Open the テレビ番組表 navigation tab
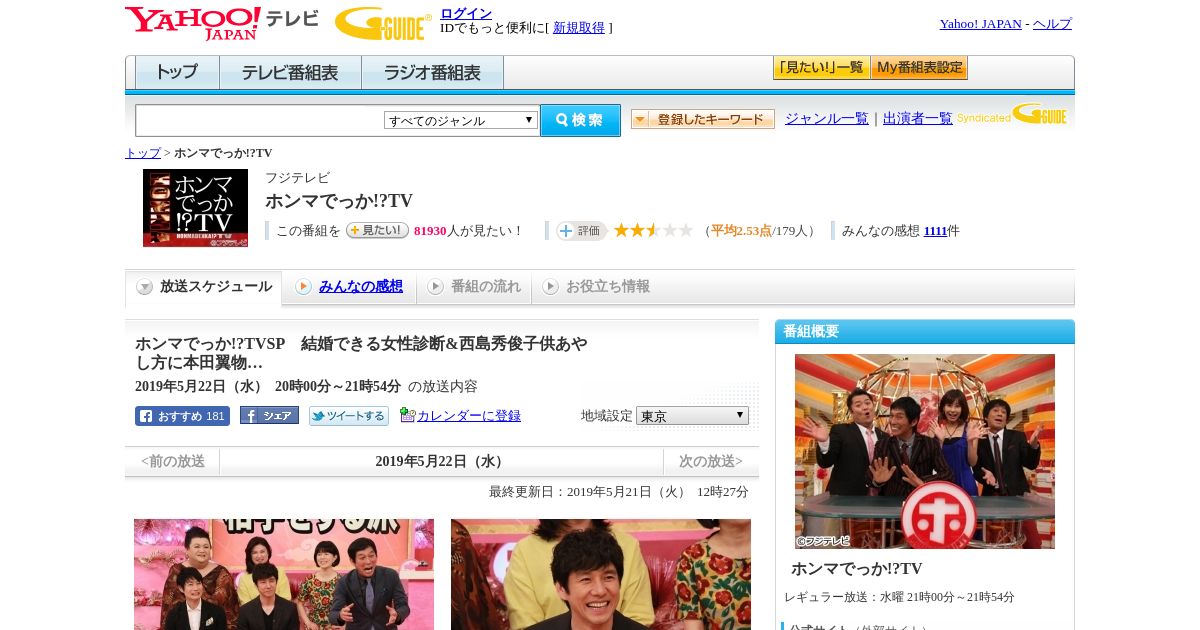This screenshot has width=1200, height=630. [290, 72]
